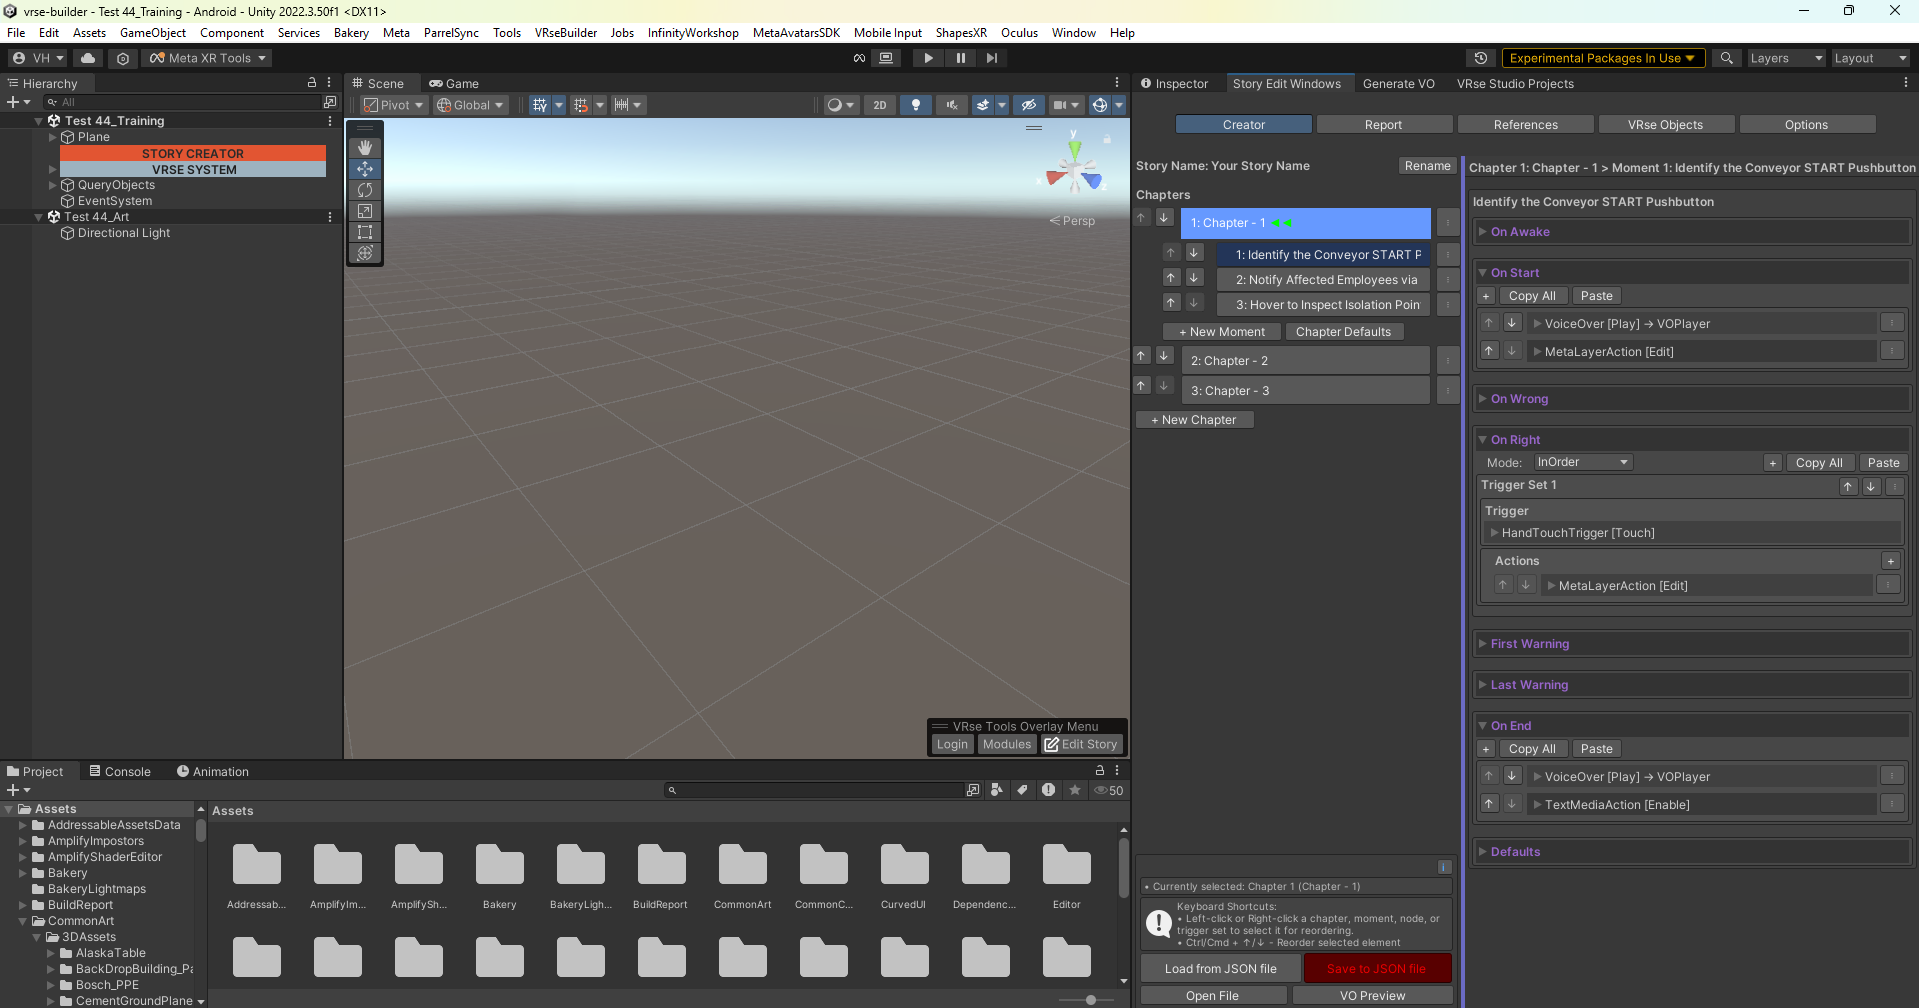Move Chapter 2 down with arrow
The width and height of the screenshot is (1919, 1008).
[x=1164, y=355]
